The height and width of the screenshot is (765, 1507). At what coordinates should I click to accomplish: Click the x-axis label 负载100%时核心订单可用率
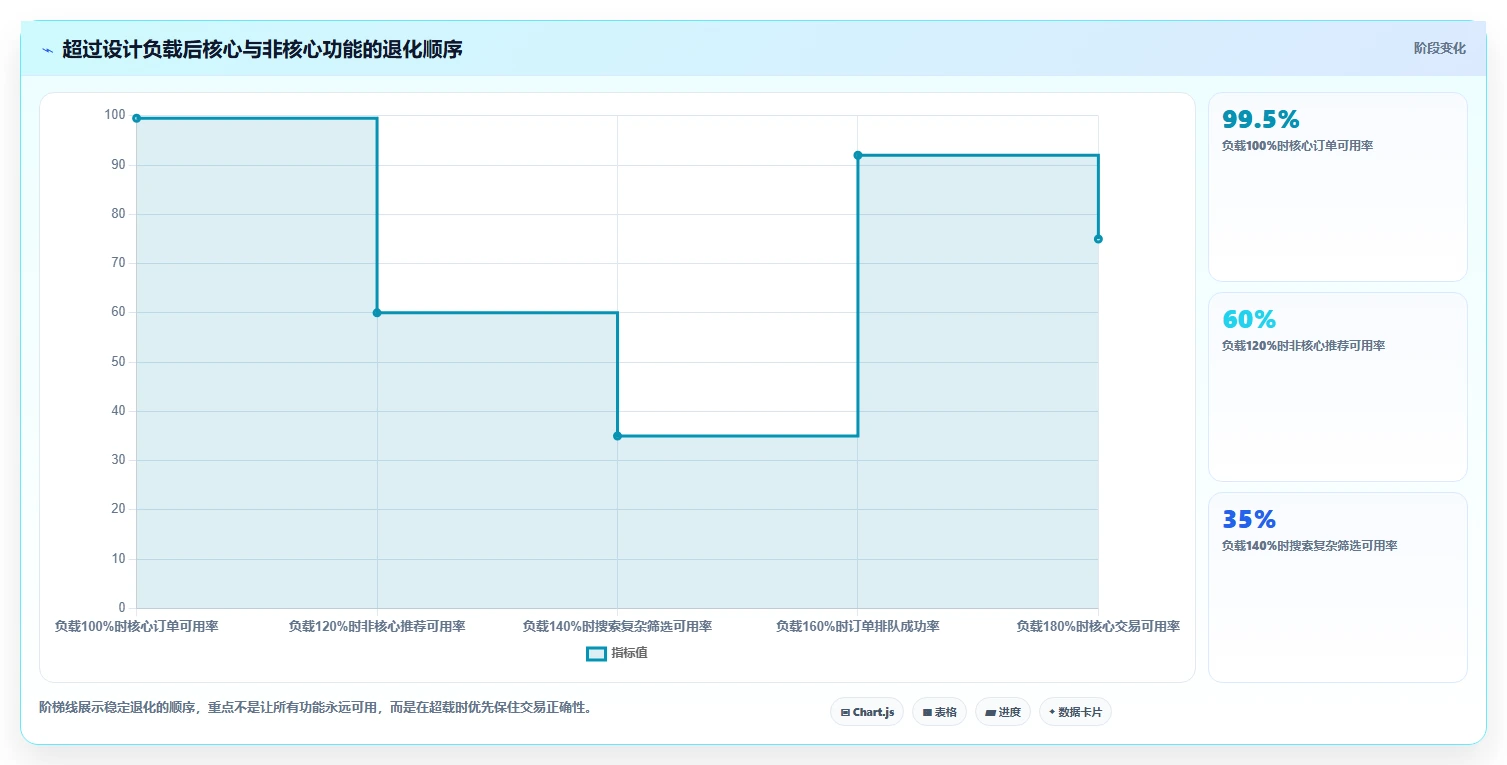pos(137,627)
